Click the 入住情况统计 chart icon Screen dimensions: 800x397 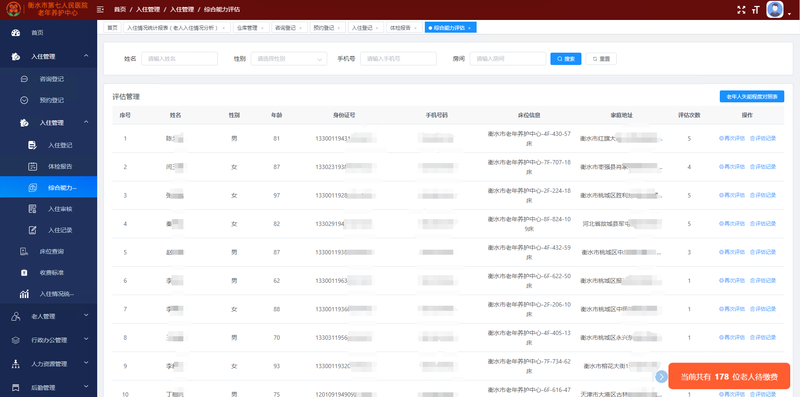(24, 294)
